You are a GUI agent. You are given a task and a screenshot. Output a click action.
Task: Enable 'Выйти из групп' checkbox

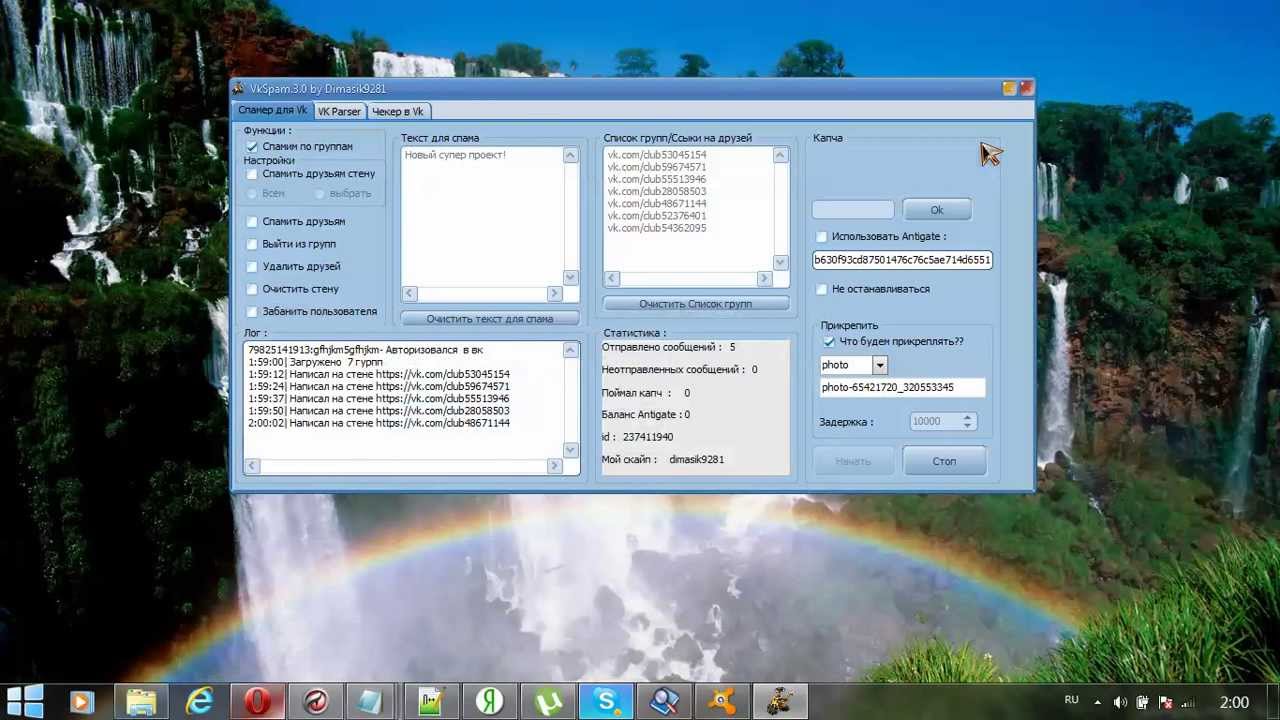point(252,244)
